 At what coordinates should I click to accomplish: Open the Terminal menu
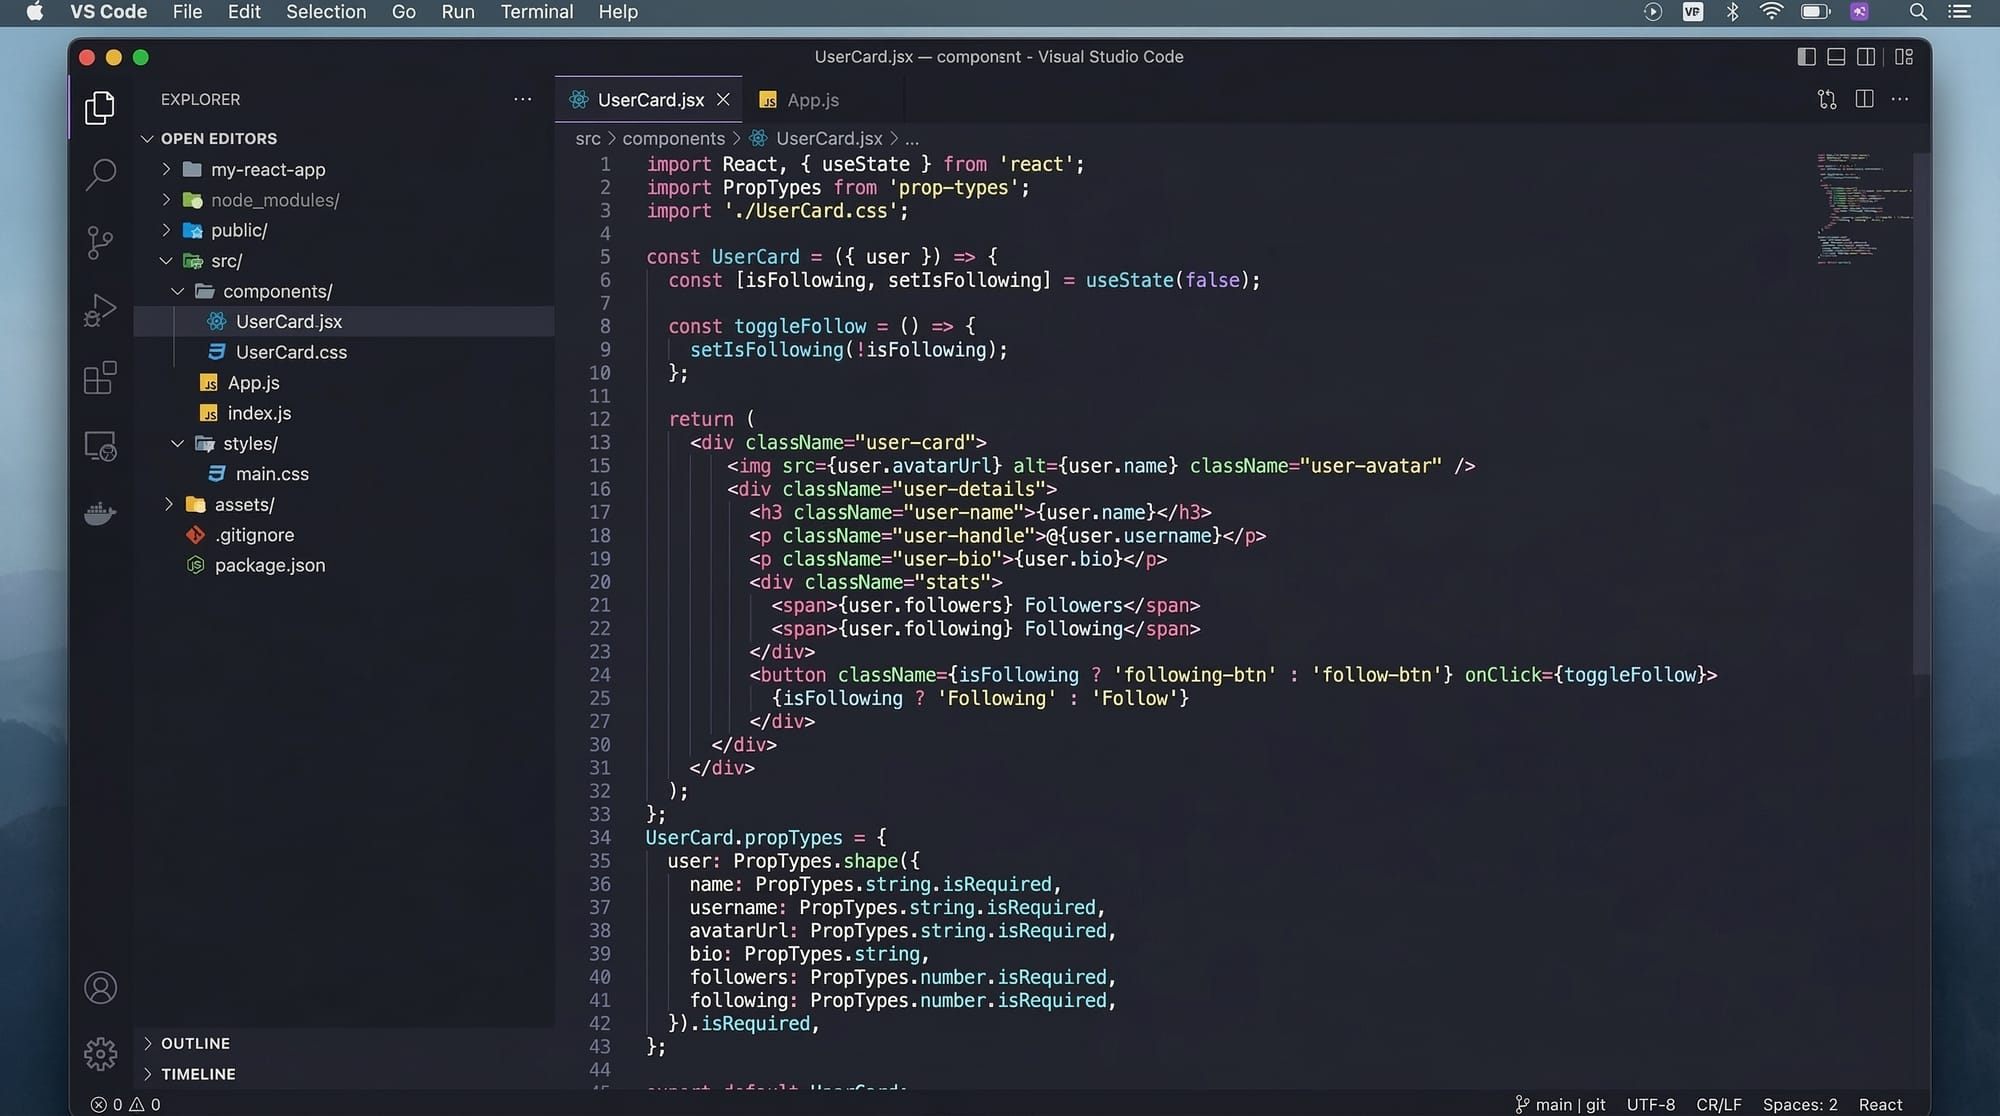[536, 12]
